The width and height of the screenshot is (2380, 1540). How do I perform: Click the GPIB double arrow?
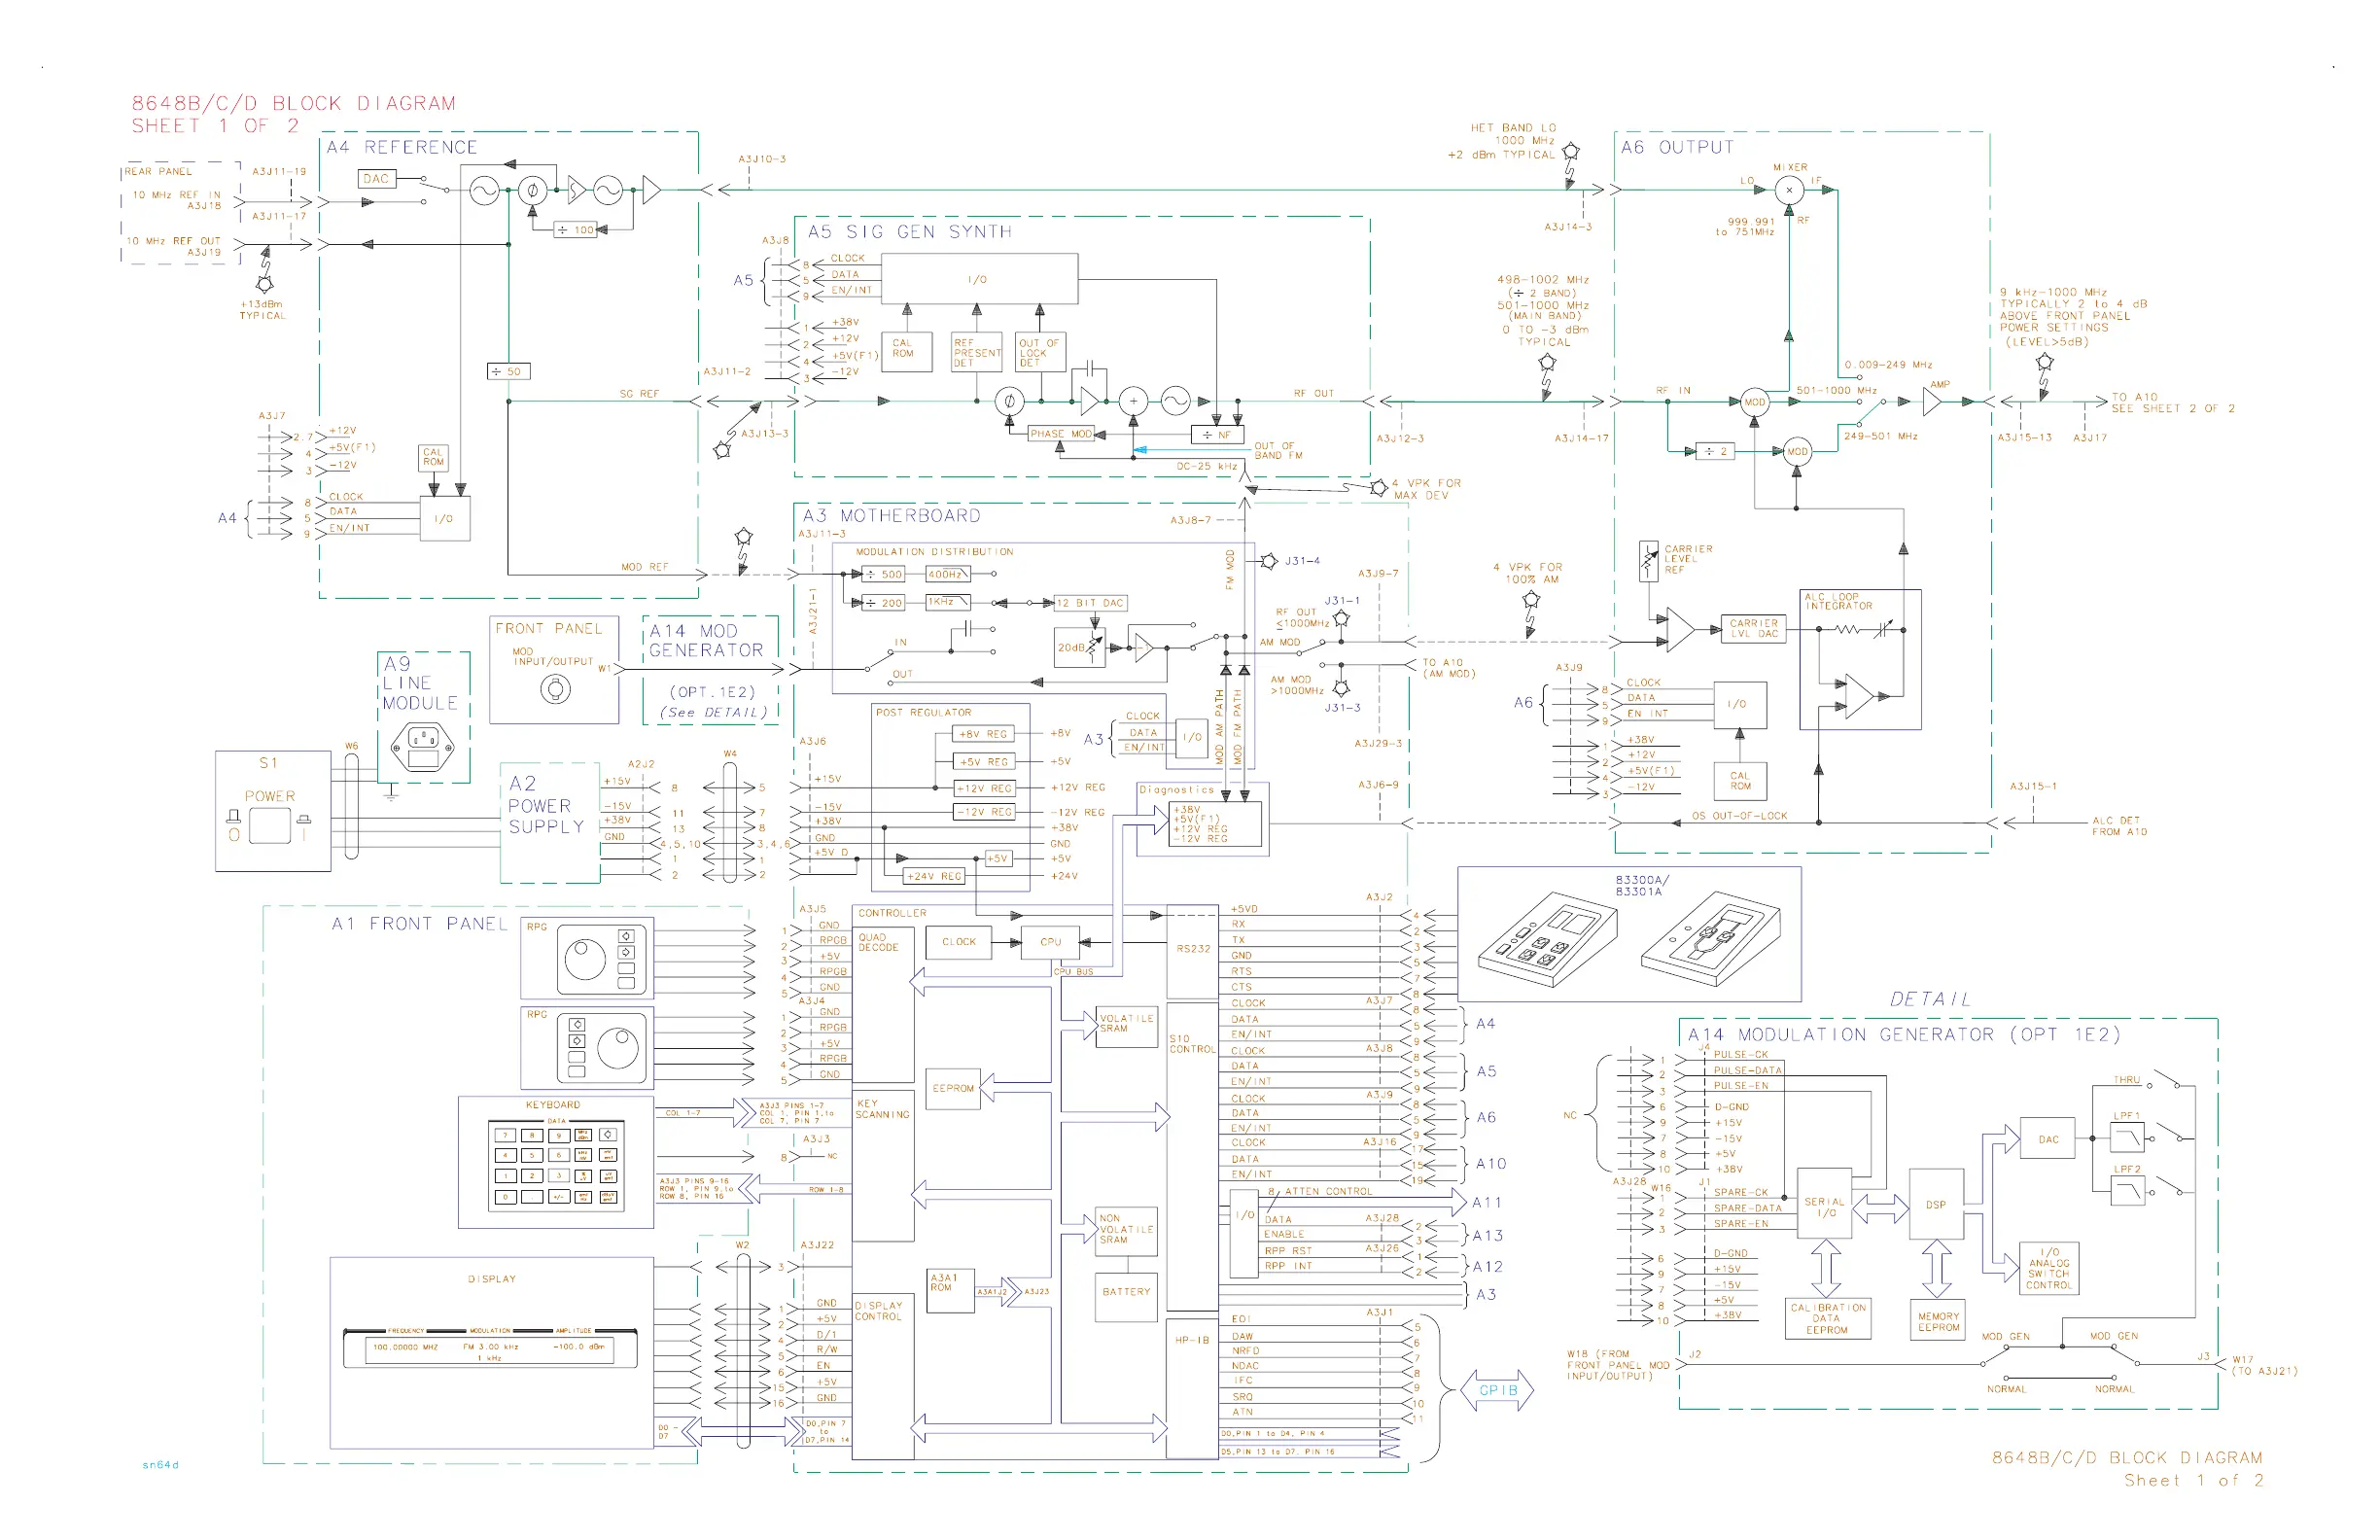(x=1497, y=1391)
